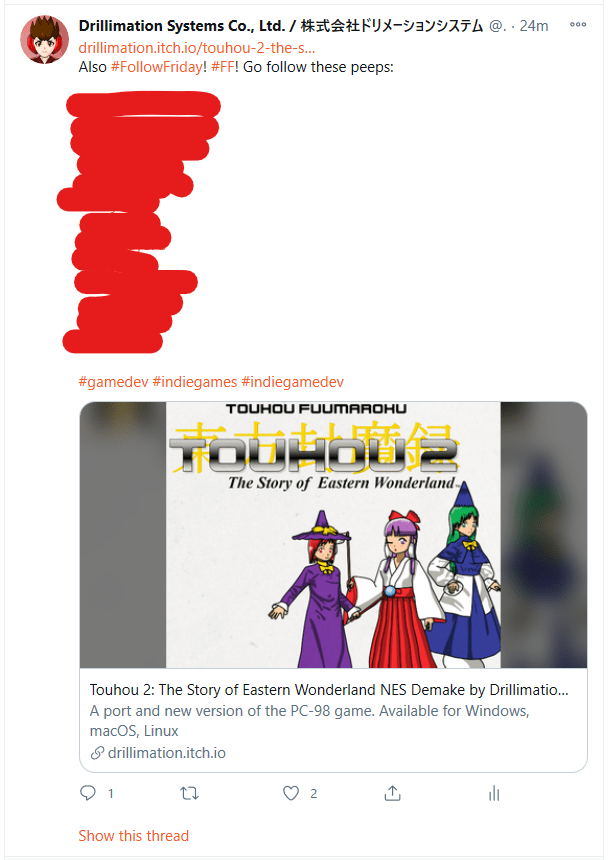Open the 24m tweet timestamp
Screen dimensions: 609x860
(533, 26)
